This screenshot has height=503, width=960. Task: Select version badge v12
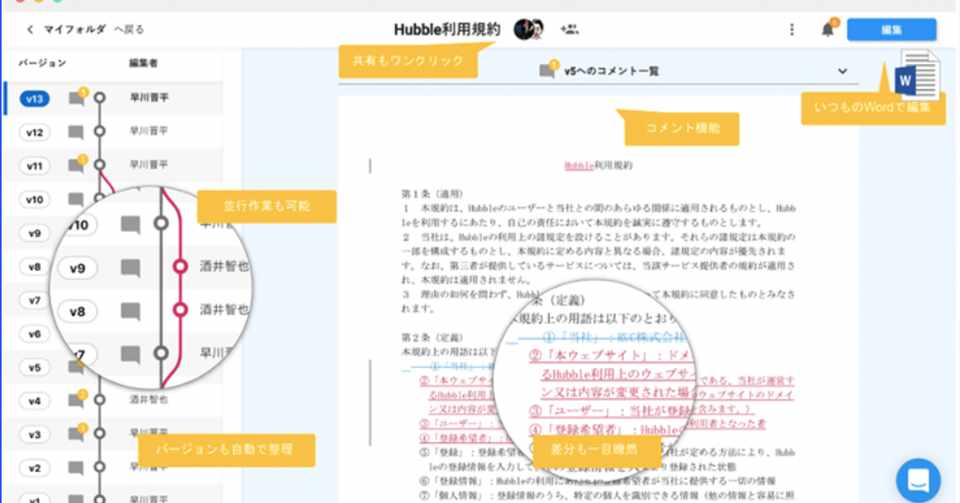pos(34,132)
